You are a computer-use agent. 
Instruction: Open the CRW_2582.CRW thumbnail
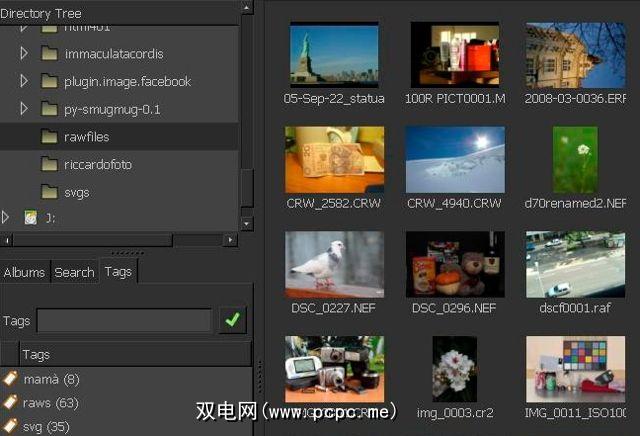point(334,159)
